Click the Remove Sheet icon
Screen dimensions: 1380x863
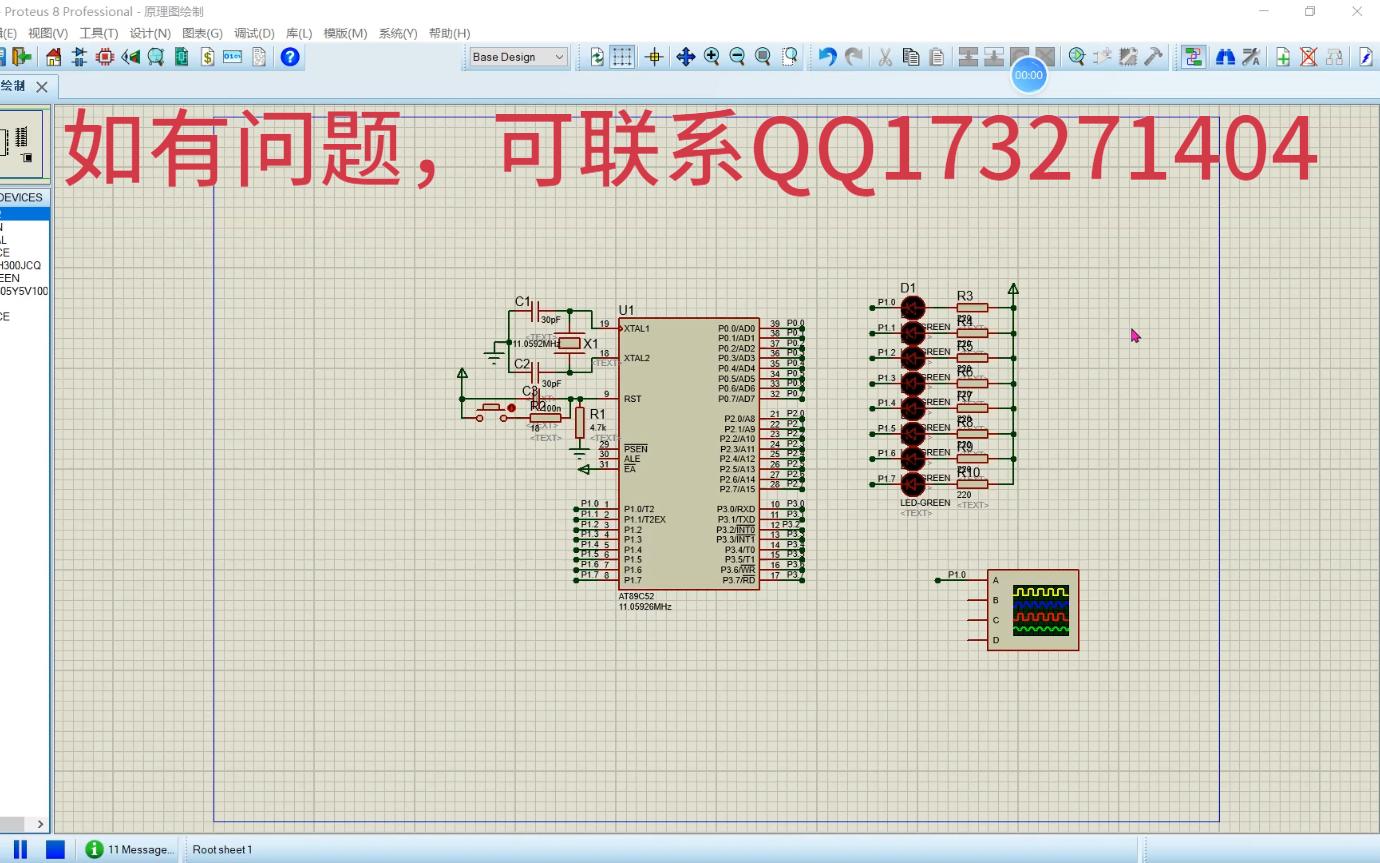point(1308,57)
